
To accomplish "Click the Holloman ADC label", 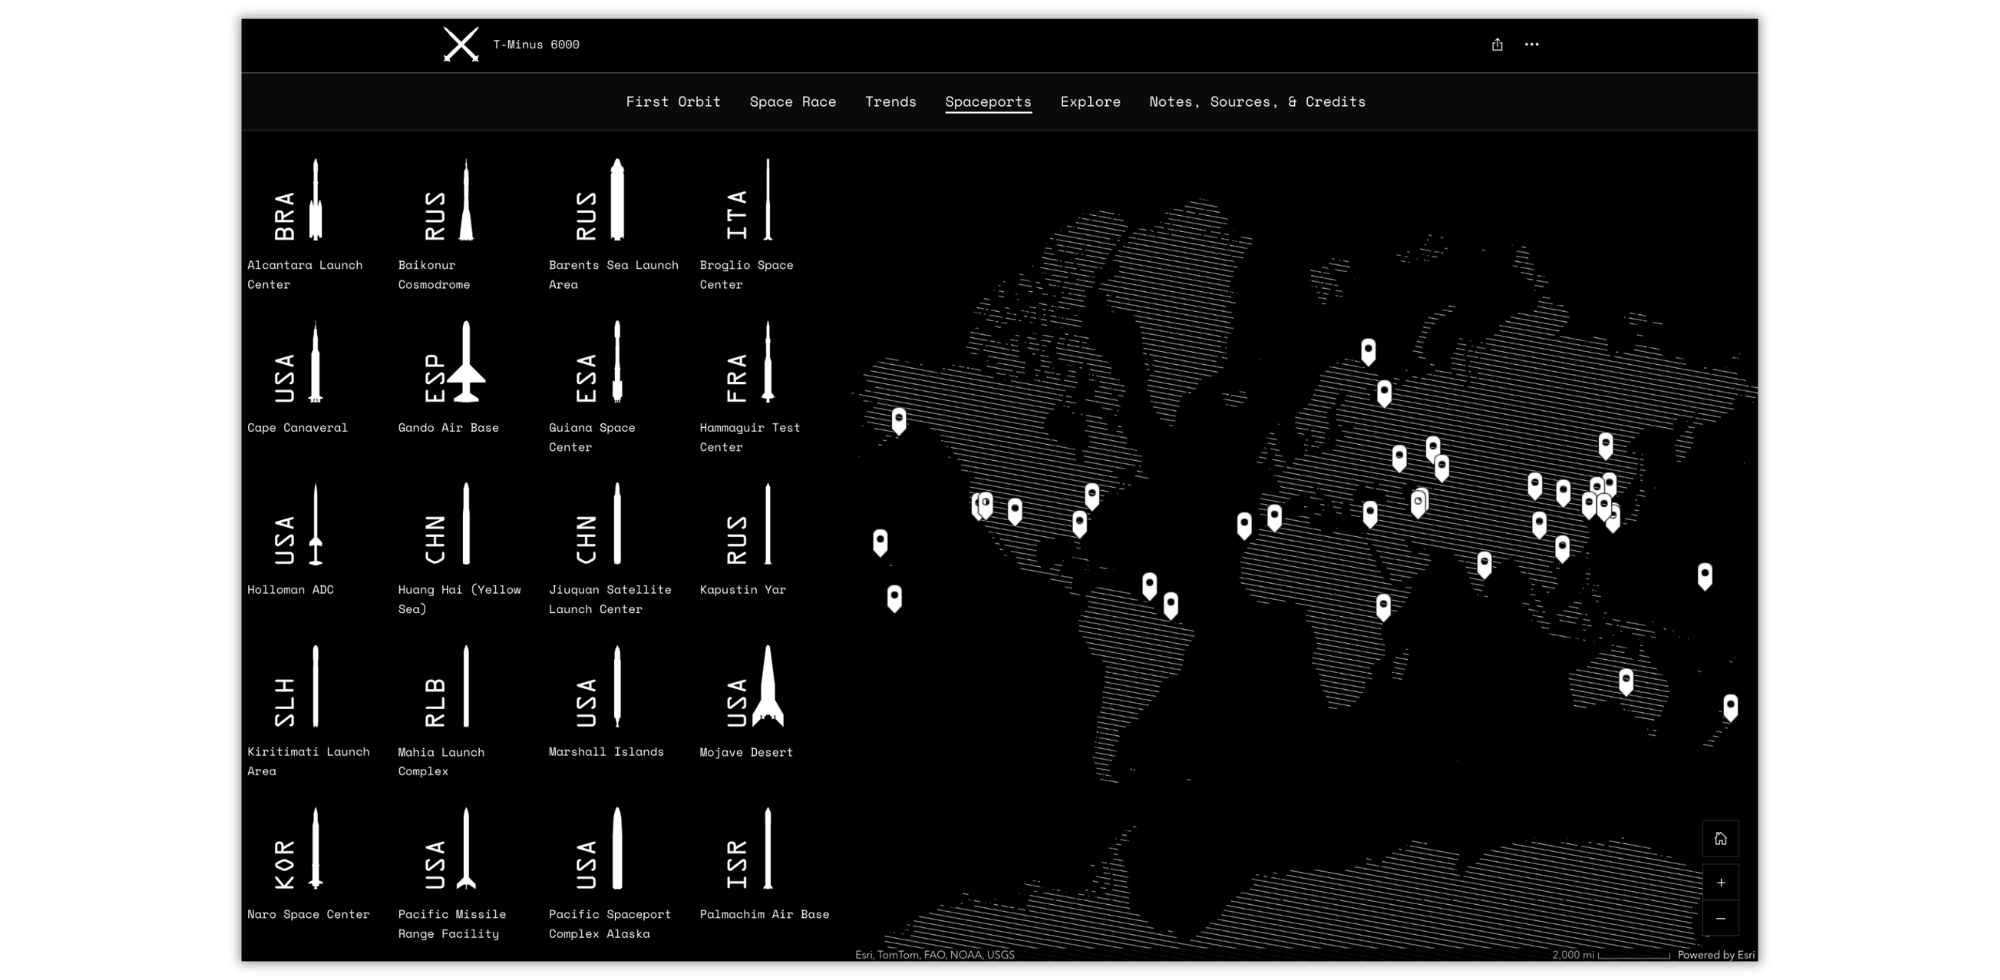I will pyautogui.click(x=290, y=590).
